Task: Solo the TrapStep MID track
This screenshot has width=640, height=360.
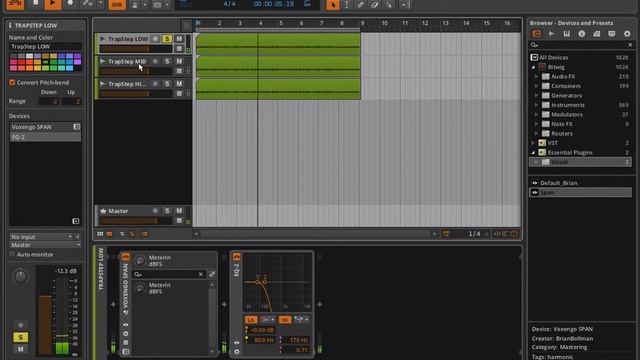Action: [167, 61]
